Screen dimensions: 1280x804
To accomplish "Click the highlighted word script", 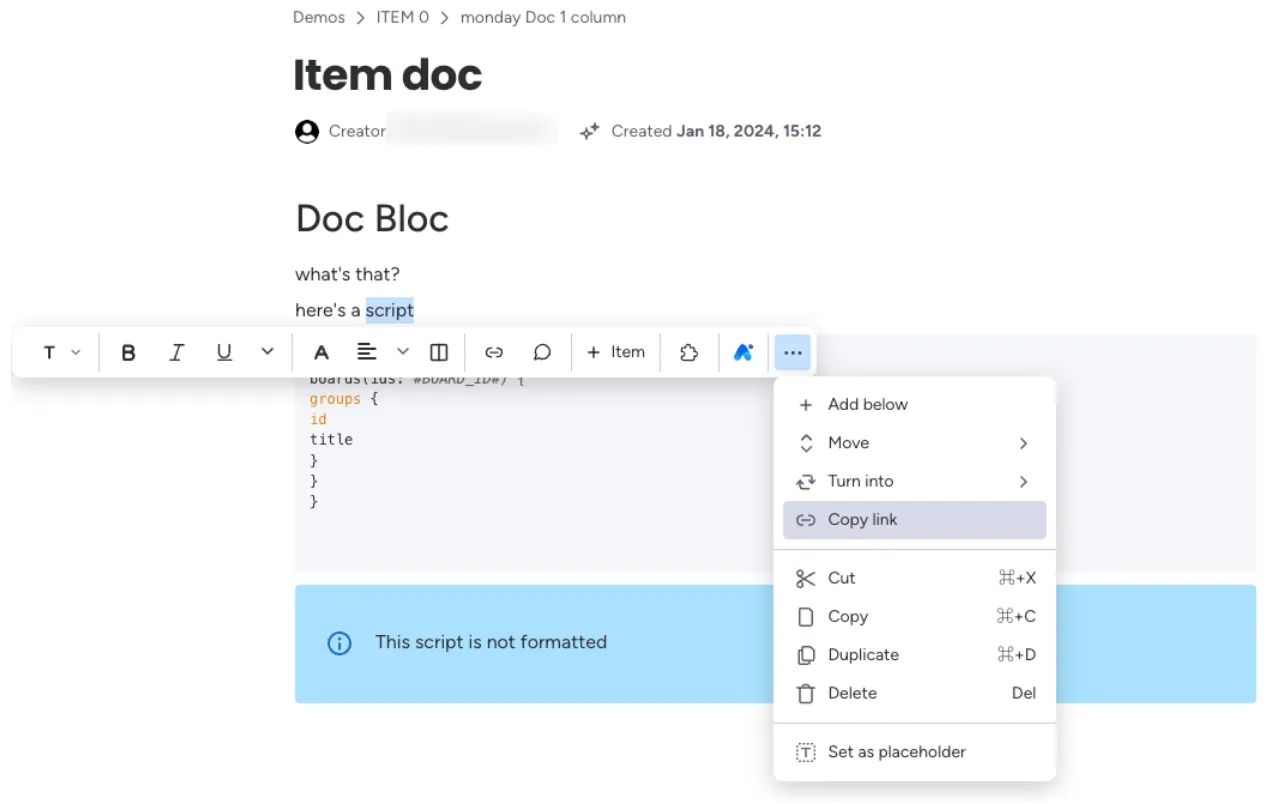I will tap(390, 310).
